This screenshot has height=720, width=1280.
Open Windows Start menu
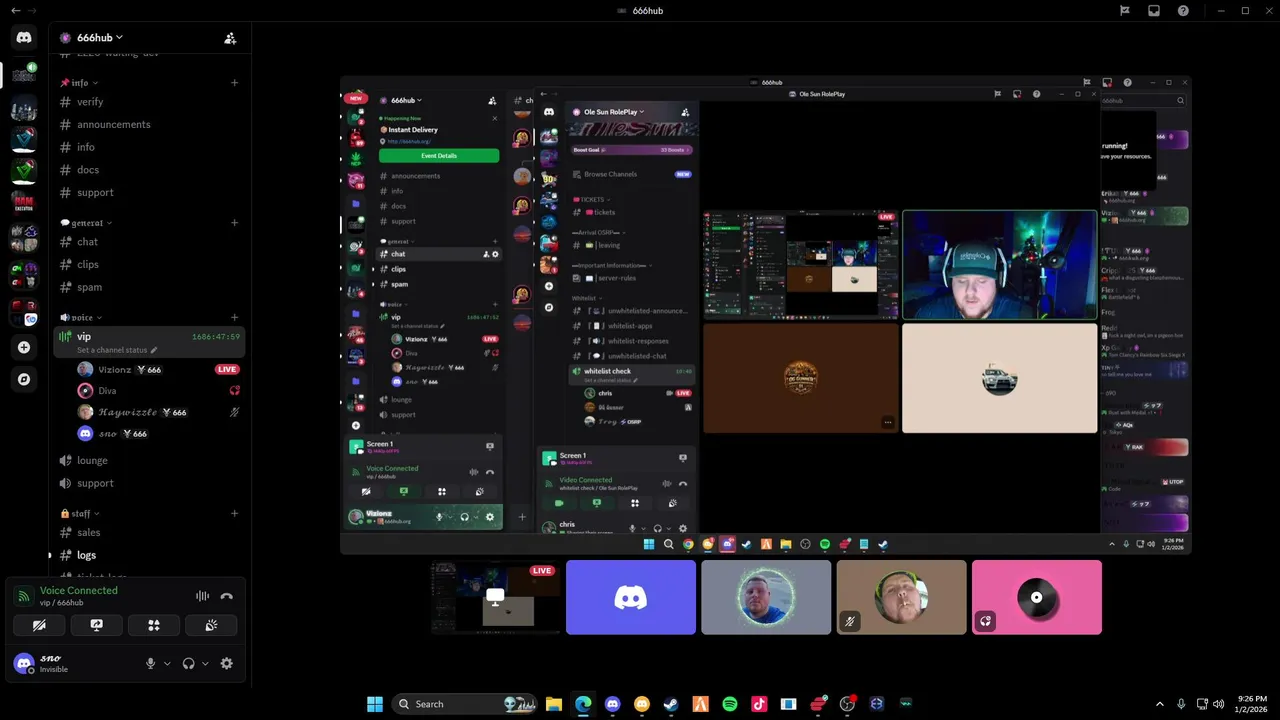click(375, 704)
